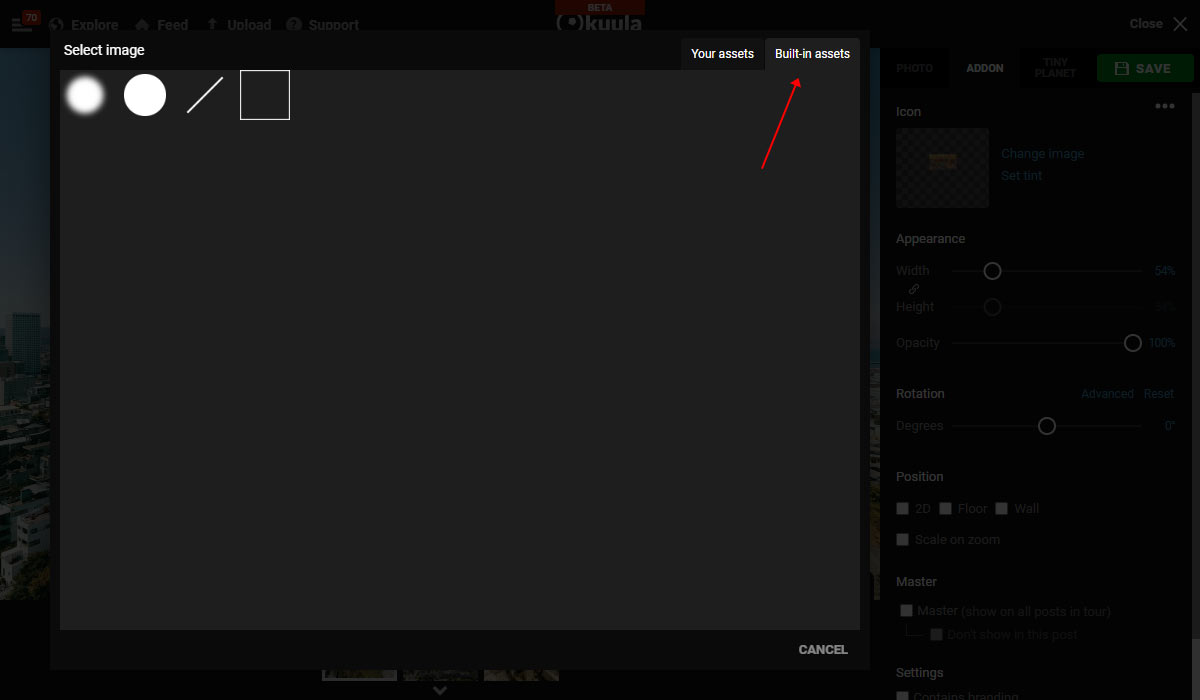Enable the 2D position checkbox
This screenshot has height=700, width=1200.
click(x=902, y=509)
